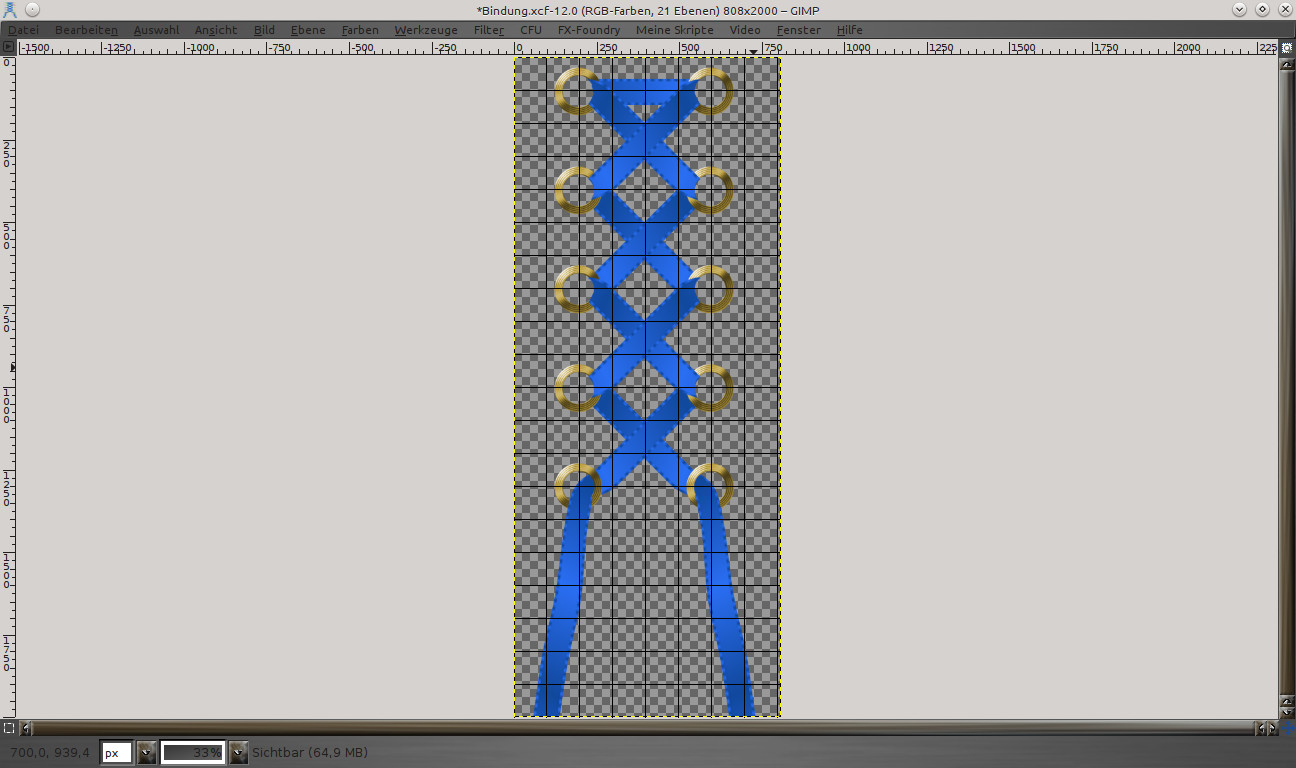Open the Bild menu
The width and height of the screenshot is (1296, 768).
(x=264, y=30)
